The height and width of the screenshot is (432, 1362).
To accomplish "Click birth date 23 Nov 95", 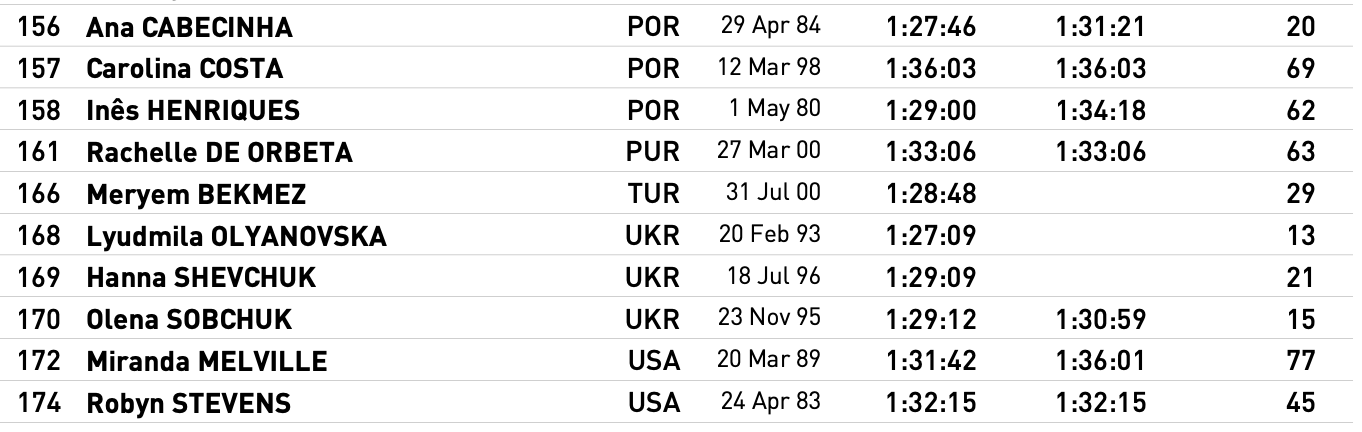I will [x=770, y=320].
